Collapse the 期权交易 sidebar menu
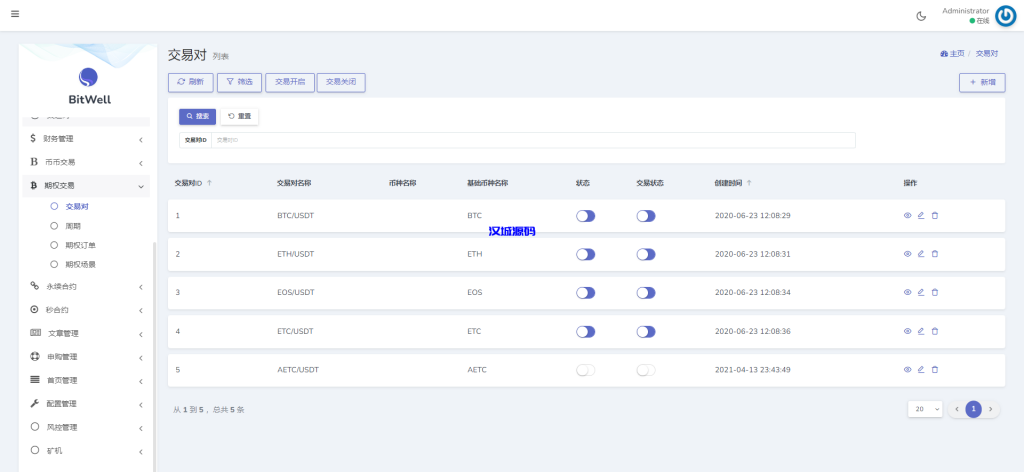The height and width of the screenshot is (472, 1024). (86, 185)
